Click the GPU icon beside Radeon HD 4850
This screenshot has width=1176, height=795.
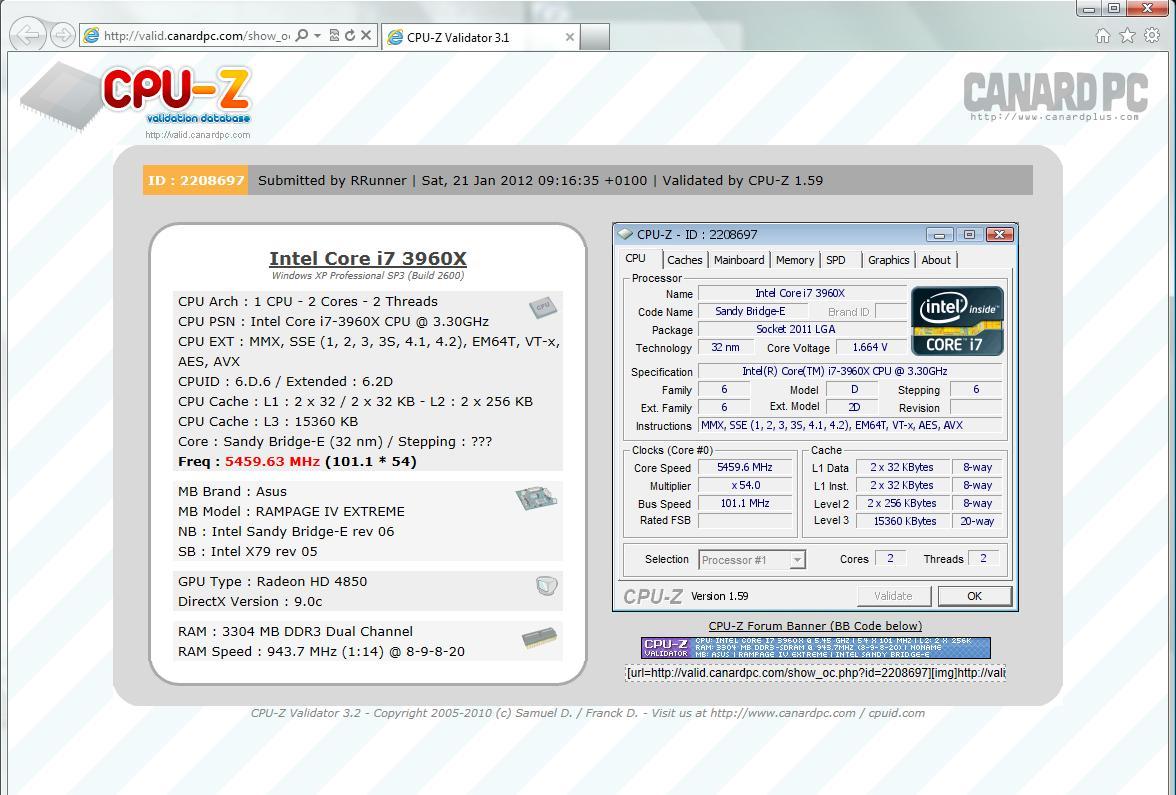click(547, 586)
